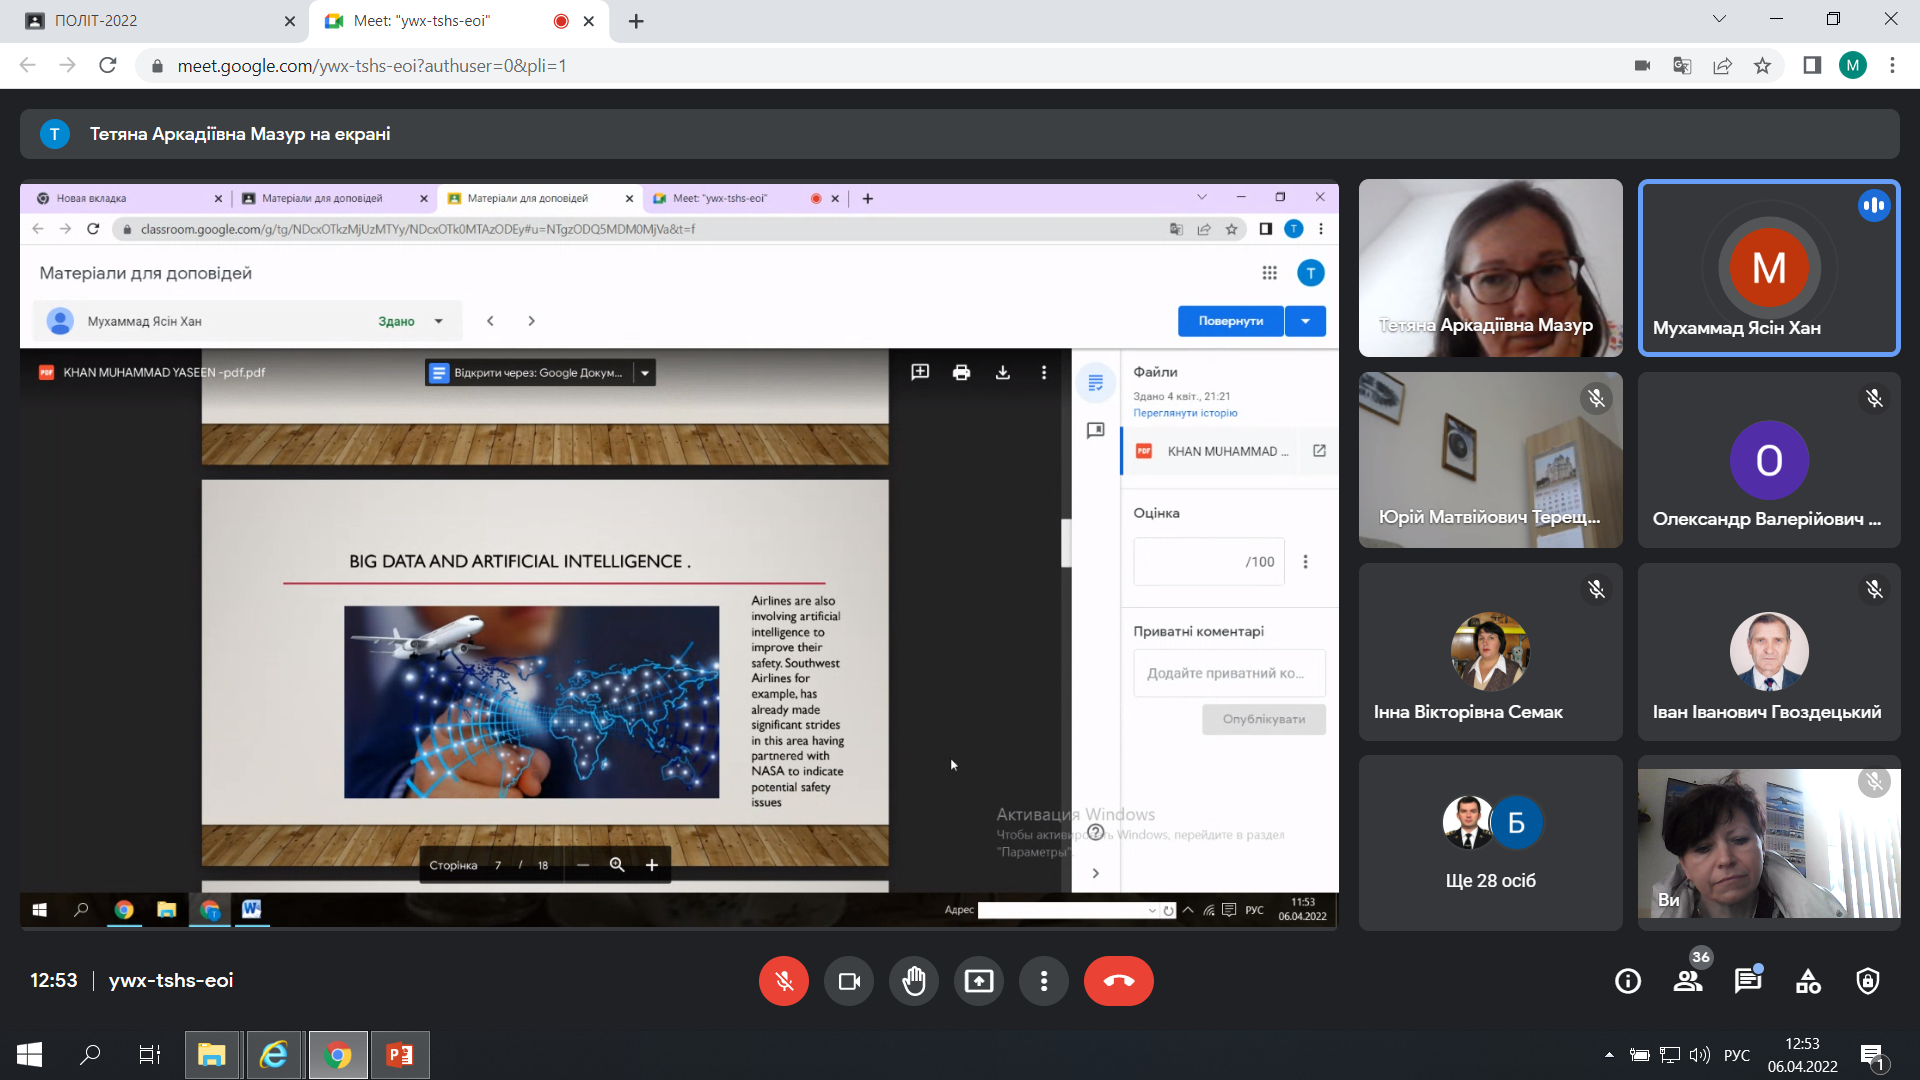Show hidden system tray icons
The height and width of the screenshot is (1080, 1920).
coord(1609,1055)
